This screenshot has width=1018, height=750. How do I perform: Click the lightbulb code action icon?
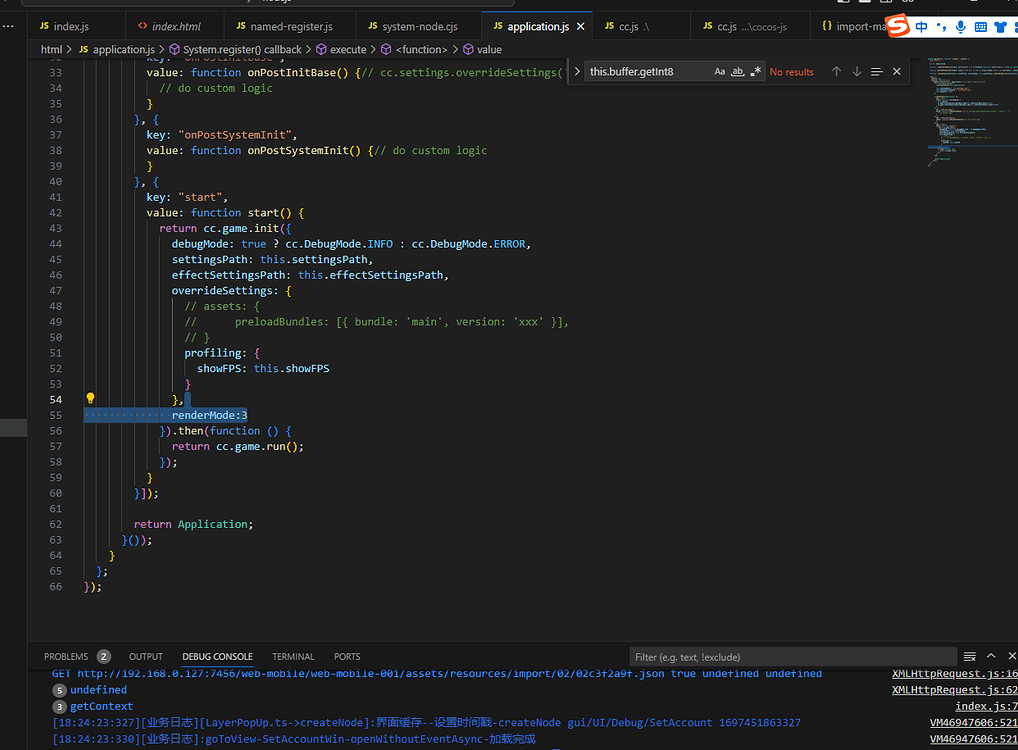[90, 397]
